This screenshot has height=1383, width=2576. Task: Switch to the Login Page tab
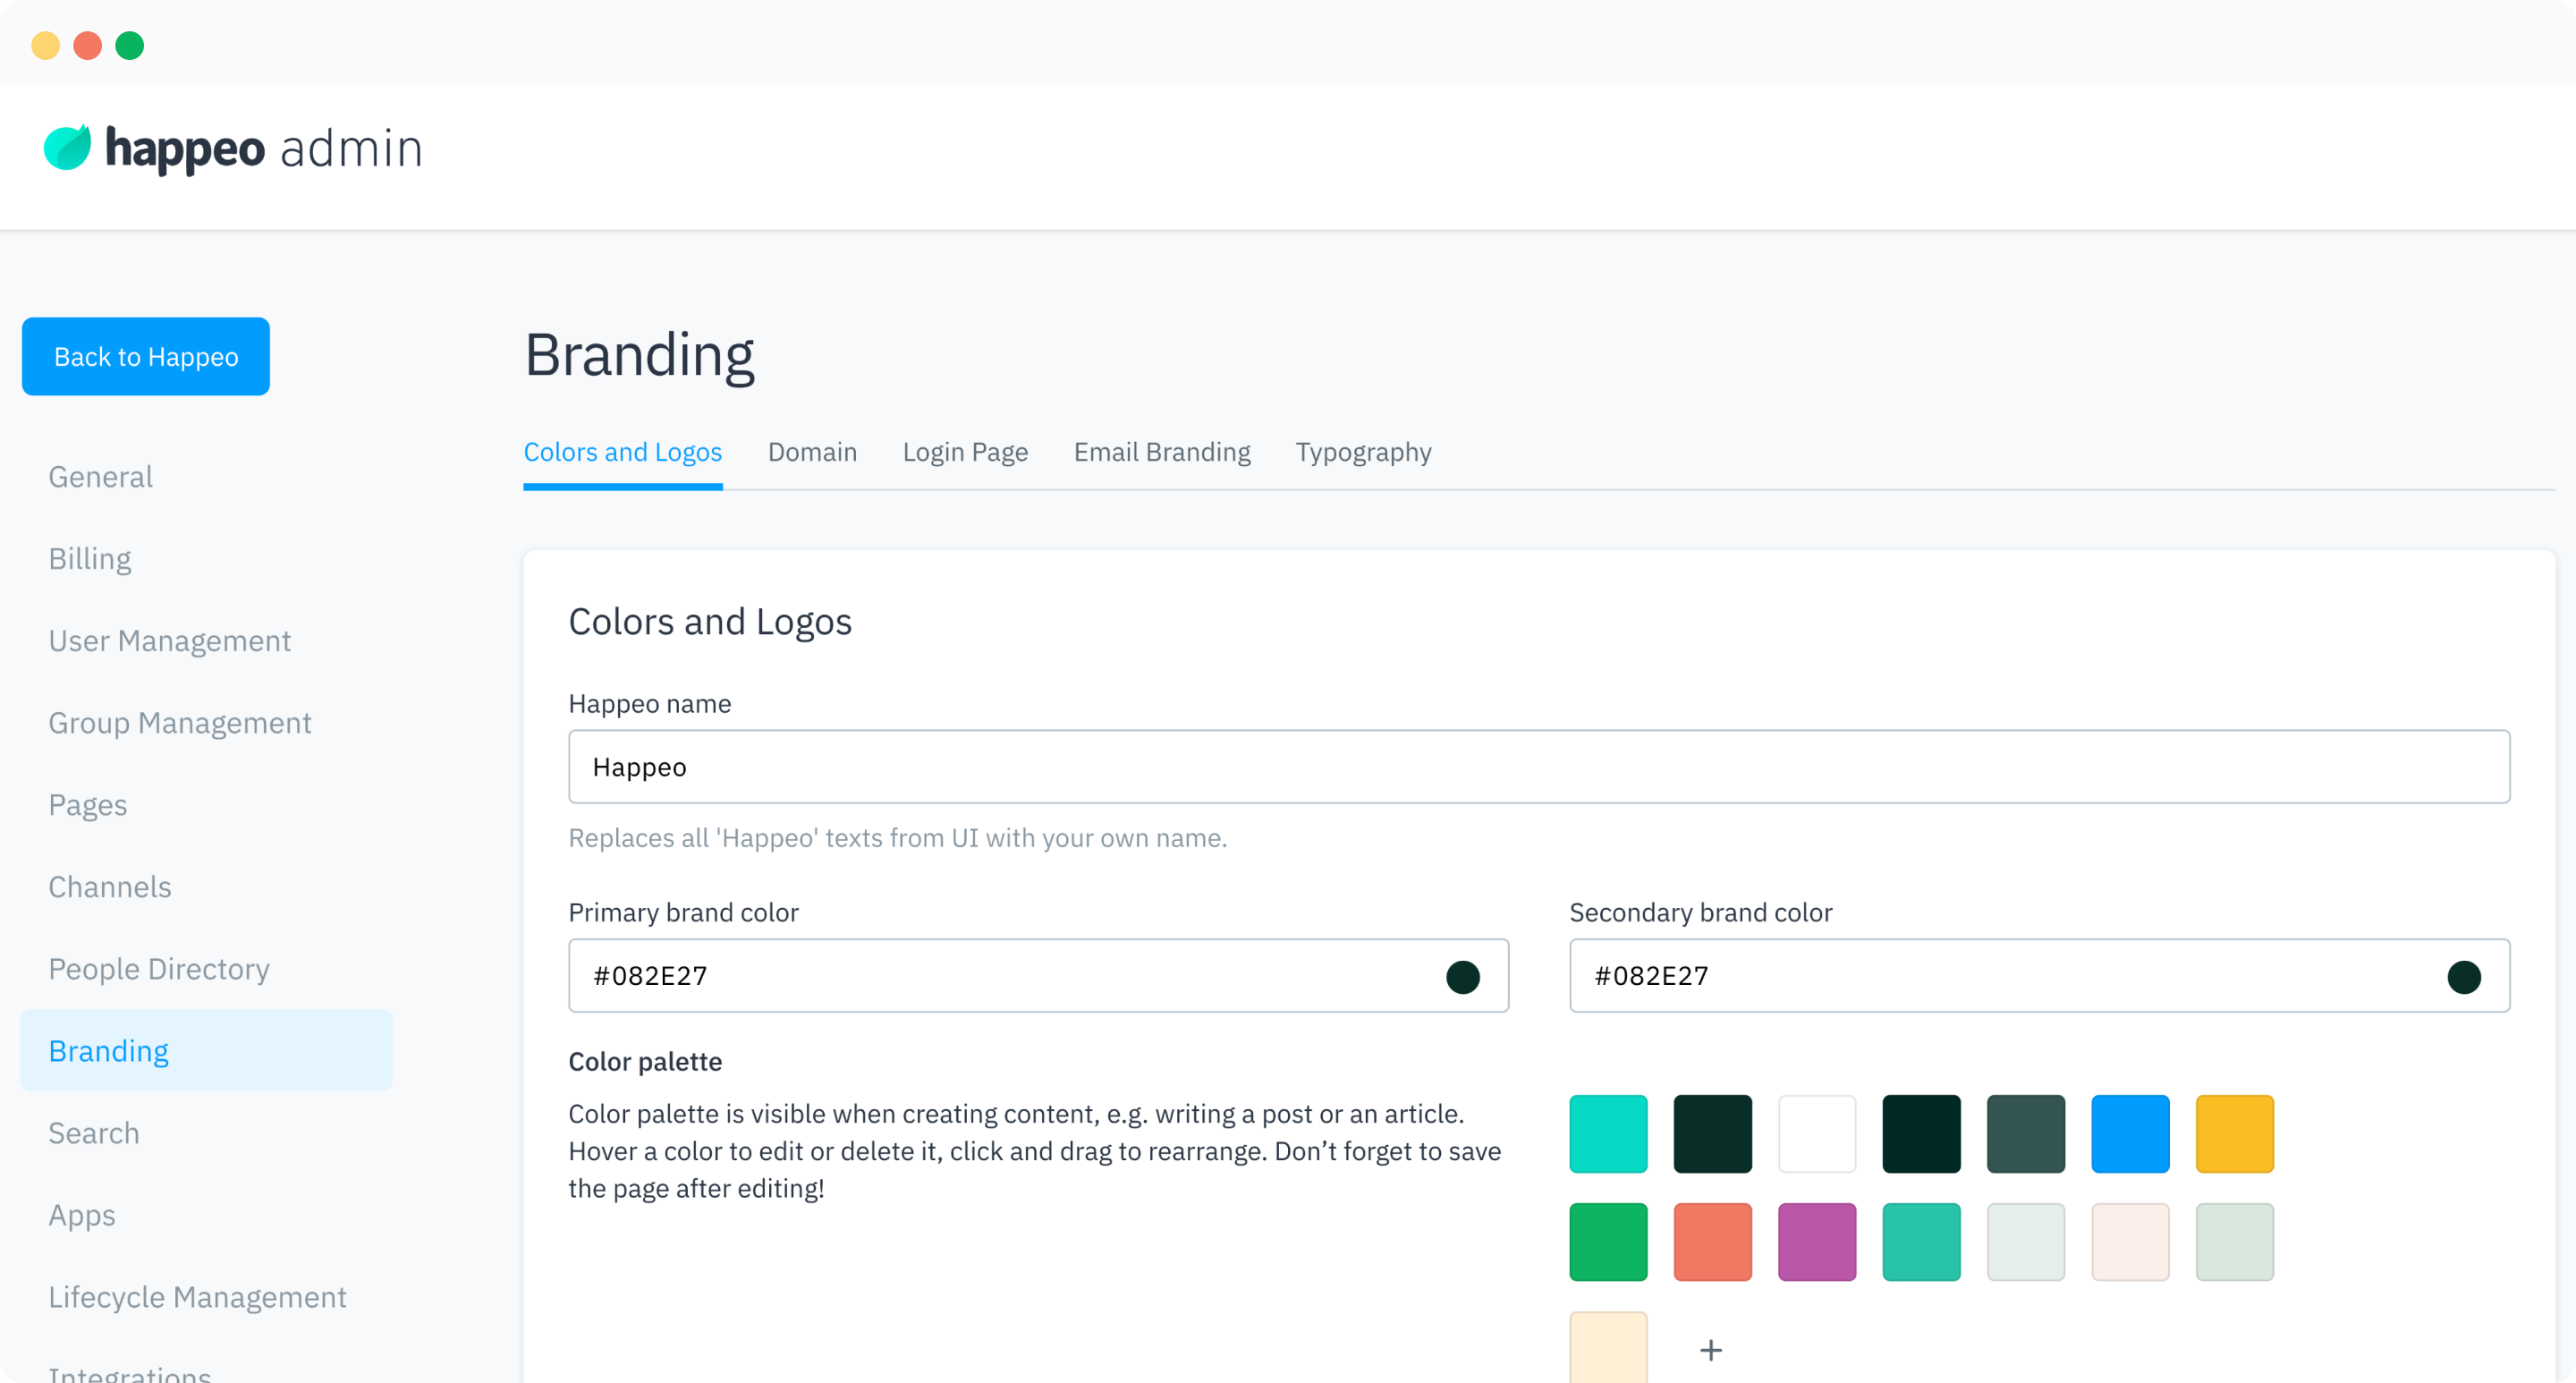click(966, 452)
